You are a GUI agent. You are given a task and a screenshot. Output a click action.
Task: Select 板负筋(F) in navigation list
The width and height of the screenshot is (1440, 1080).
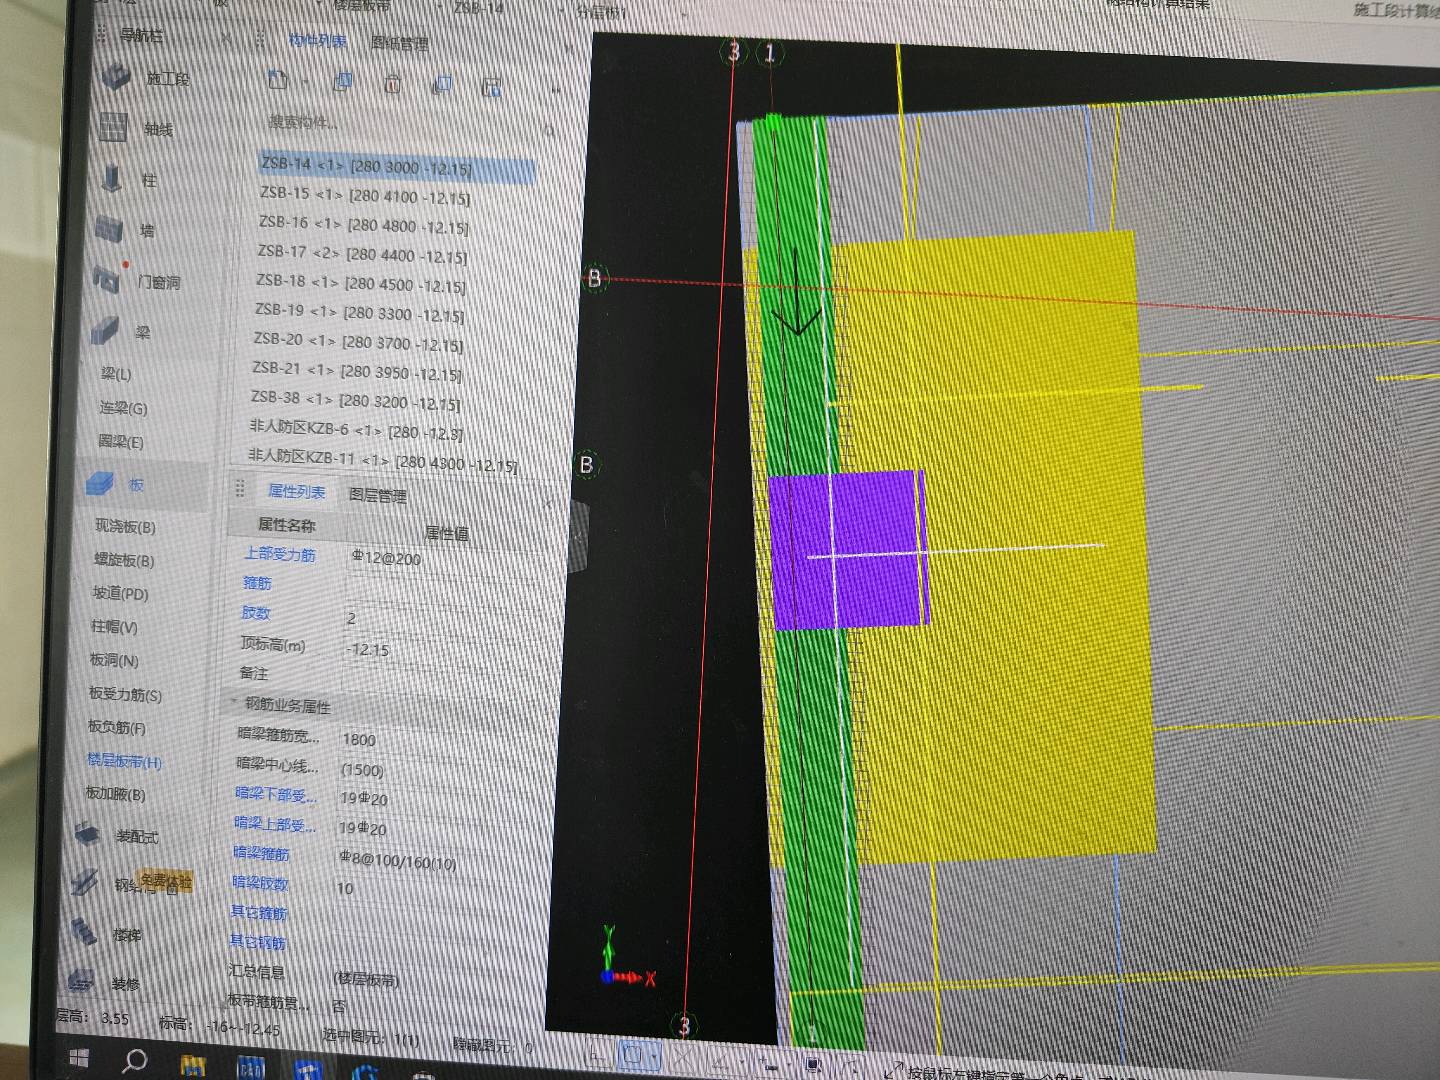click(116, 727)
